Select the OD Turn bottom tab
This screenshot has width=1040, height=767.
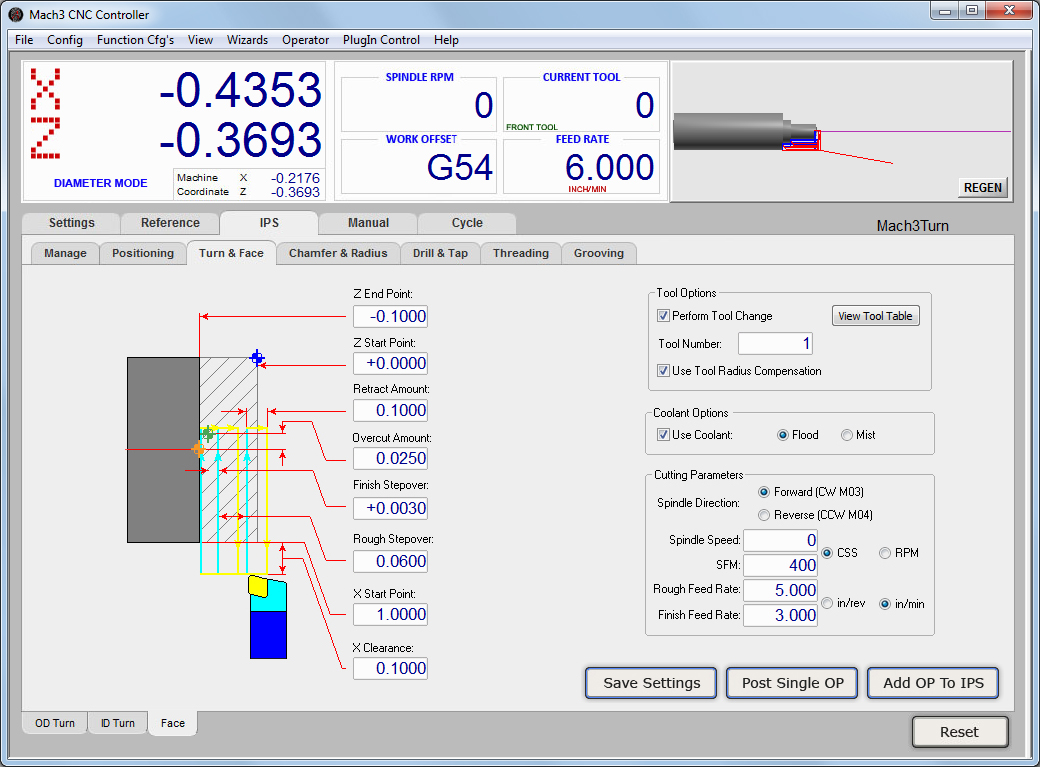click(55, 723)
